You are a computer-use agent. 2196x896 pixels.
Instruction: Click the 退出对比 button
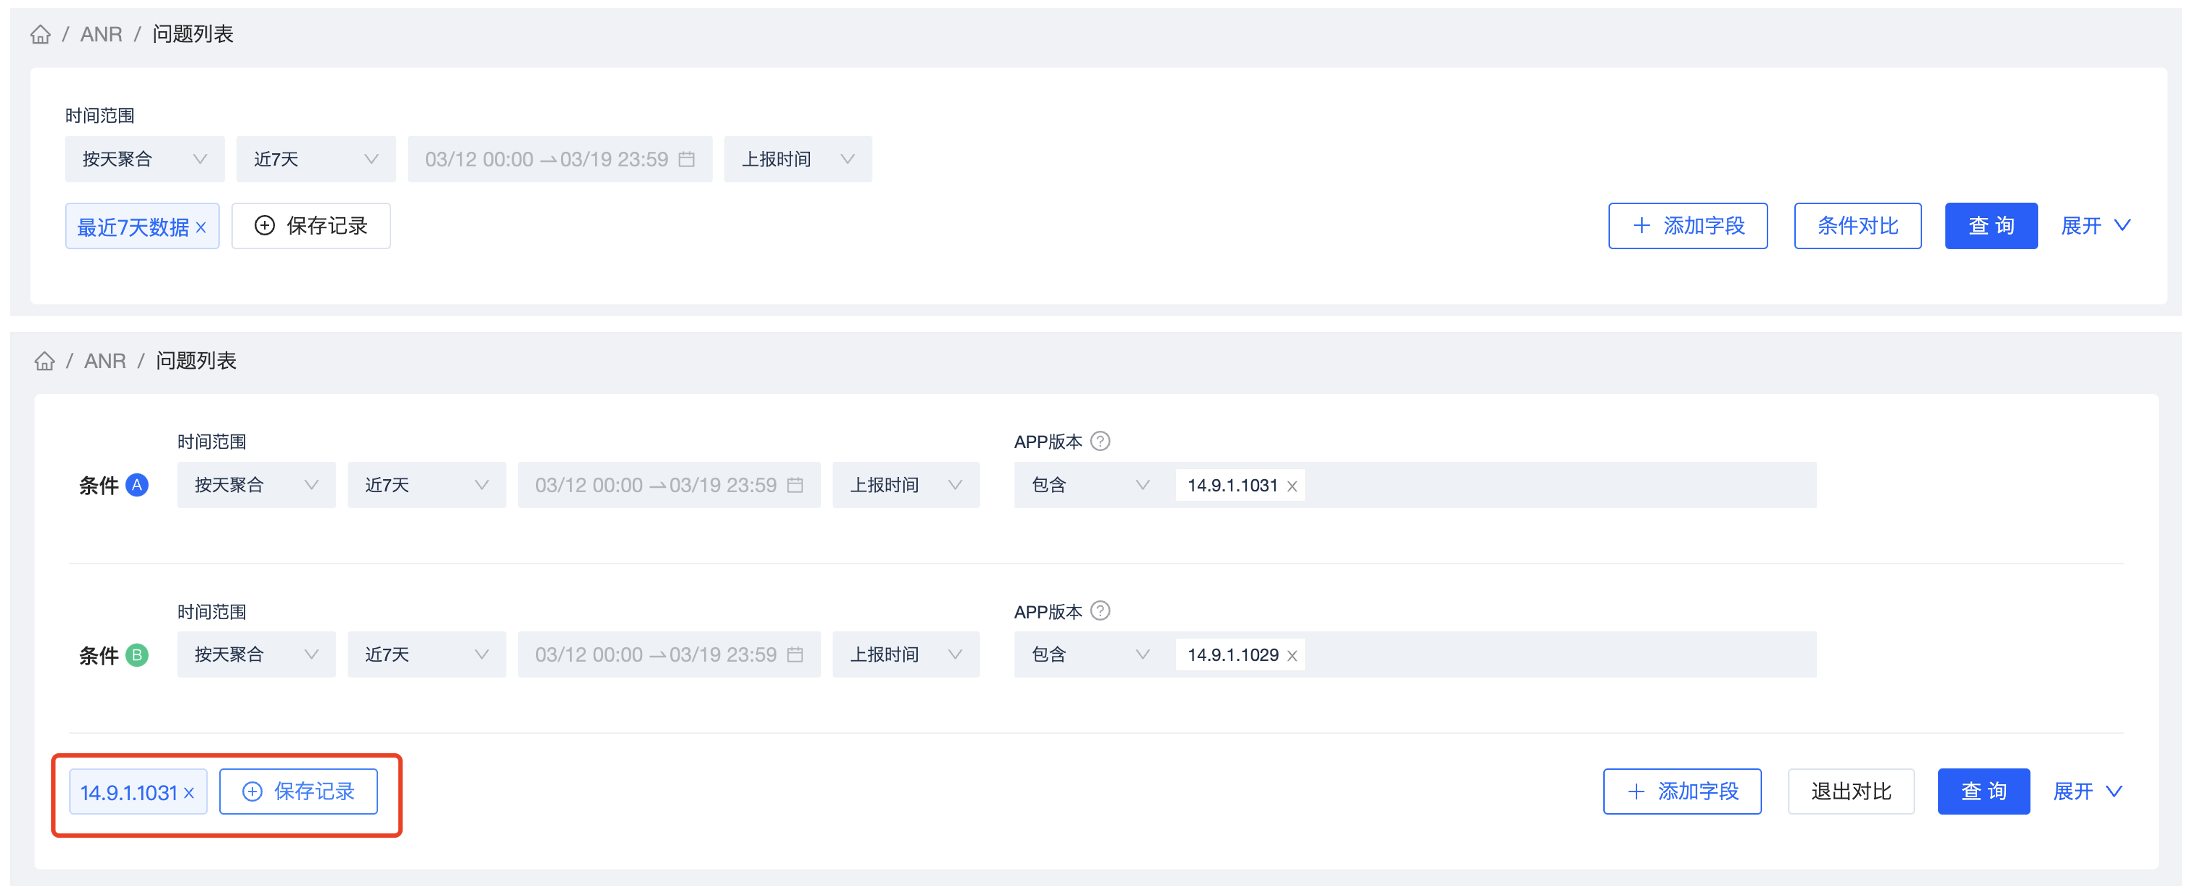tap(1851, 792)
